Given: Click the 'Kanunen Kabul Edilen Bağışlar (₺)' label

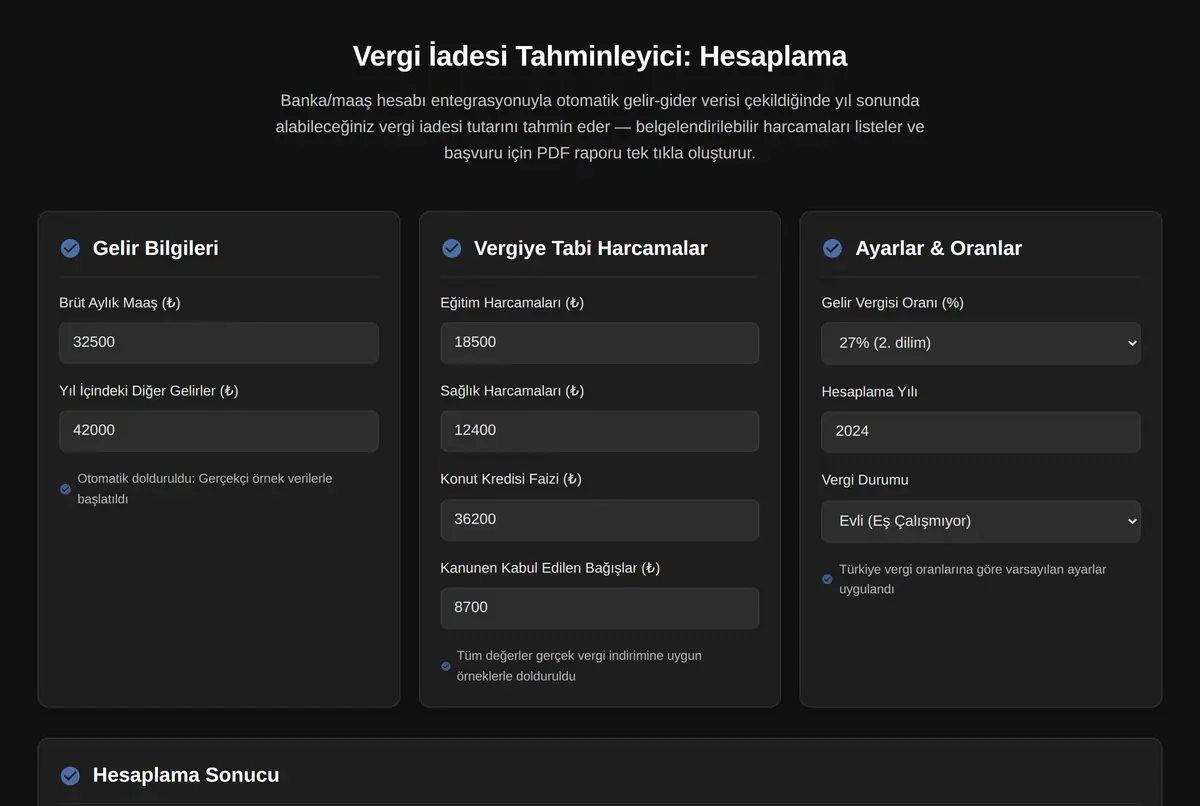Looking at the screenshot, I should (550, 568).
